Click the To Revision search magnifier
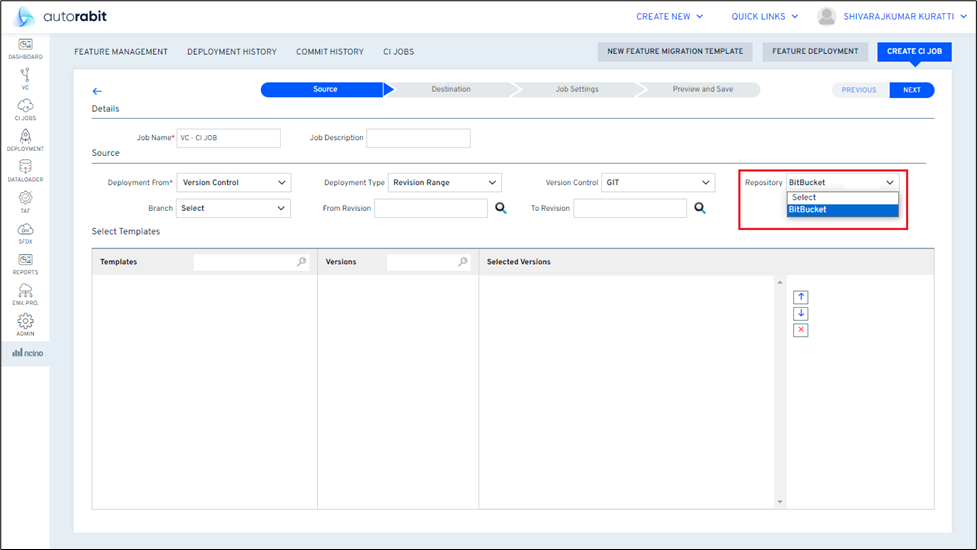The height and width of the screenshot is (550, 977). [x=700, y=208]
